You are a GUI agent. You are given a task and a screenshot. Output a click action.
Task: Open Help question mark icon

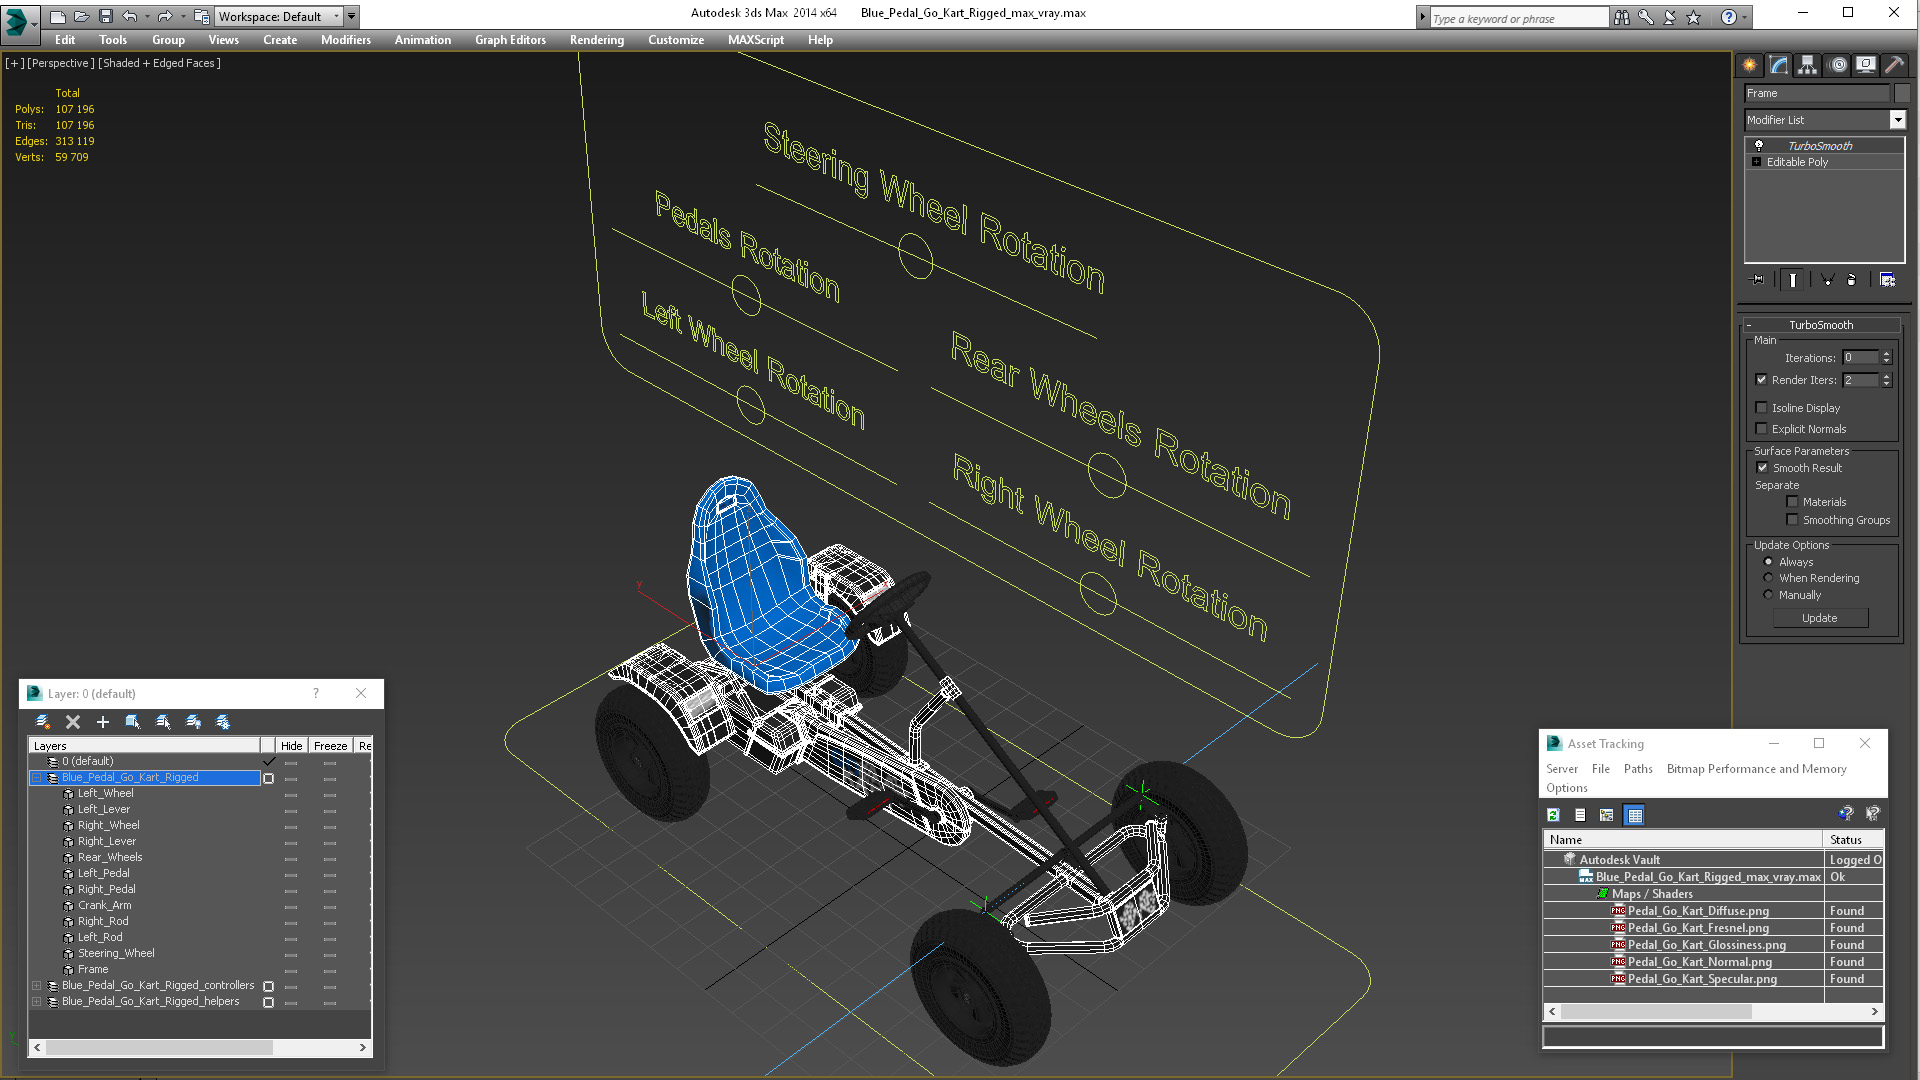click(1729, 17)
